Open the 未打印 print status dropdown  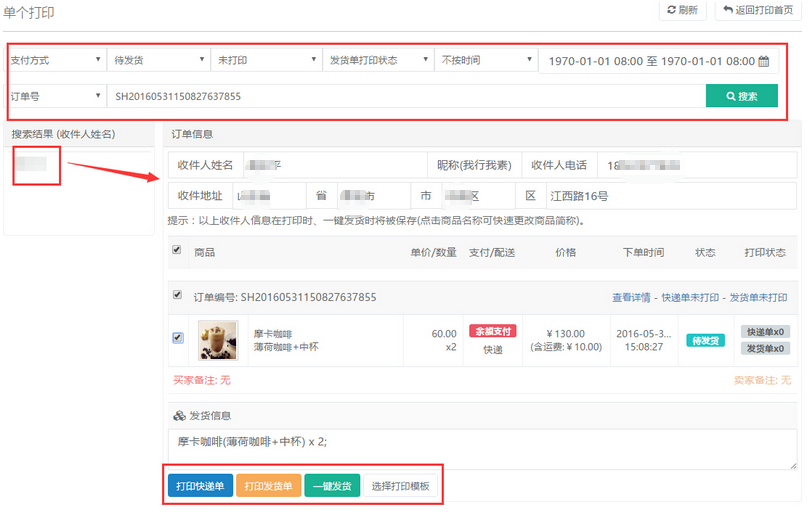(x=265, y=60)
